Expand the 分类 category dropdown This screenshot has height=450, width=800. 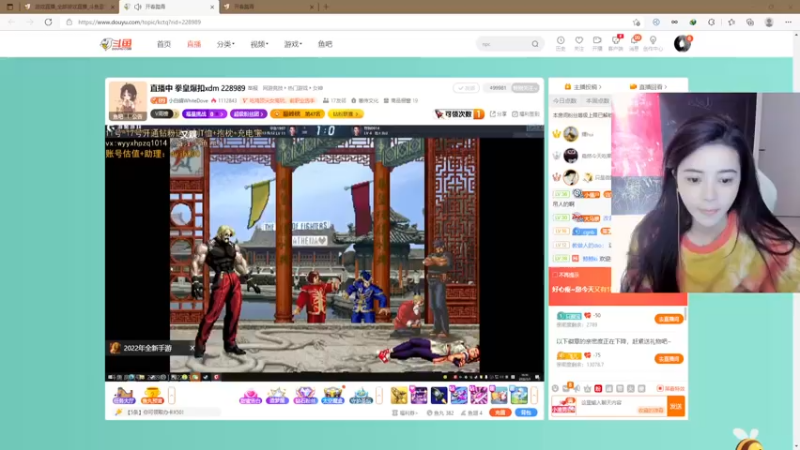point(226,44)
